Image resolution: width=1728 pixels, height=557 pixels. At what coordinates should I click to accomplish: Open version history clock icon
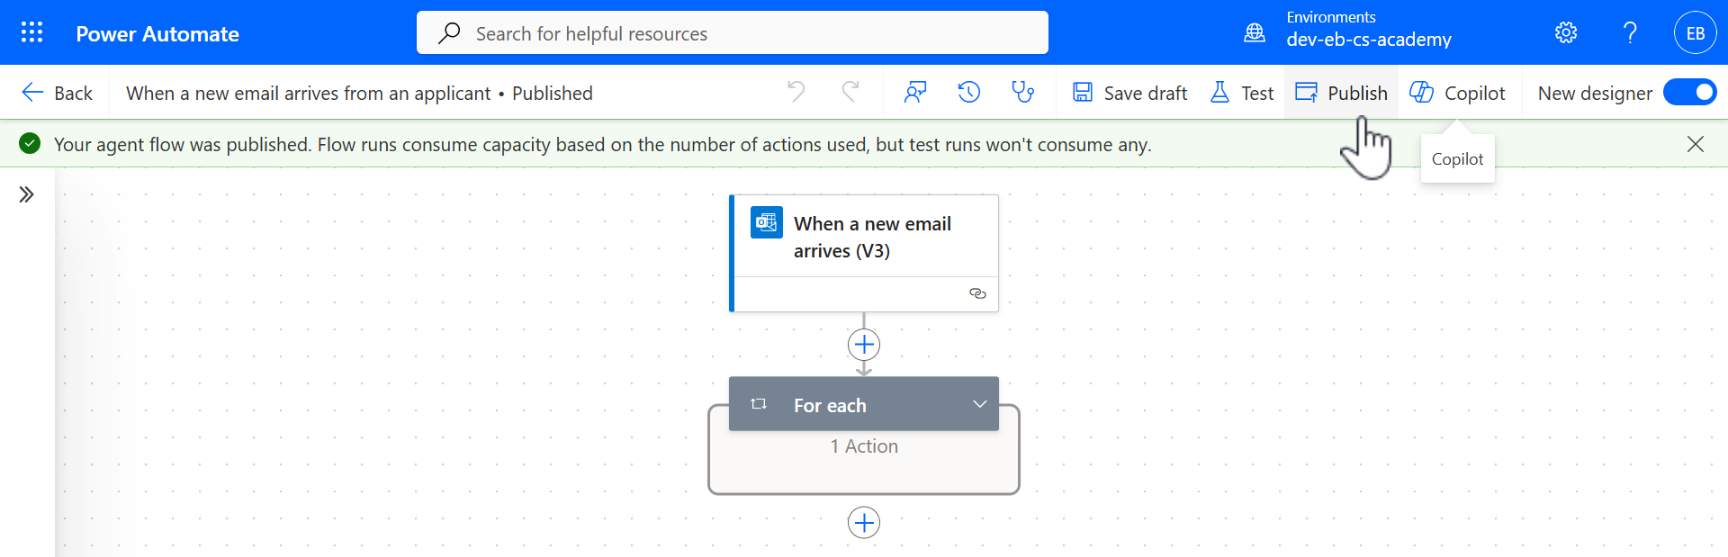968,93
